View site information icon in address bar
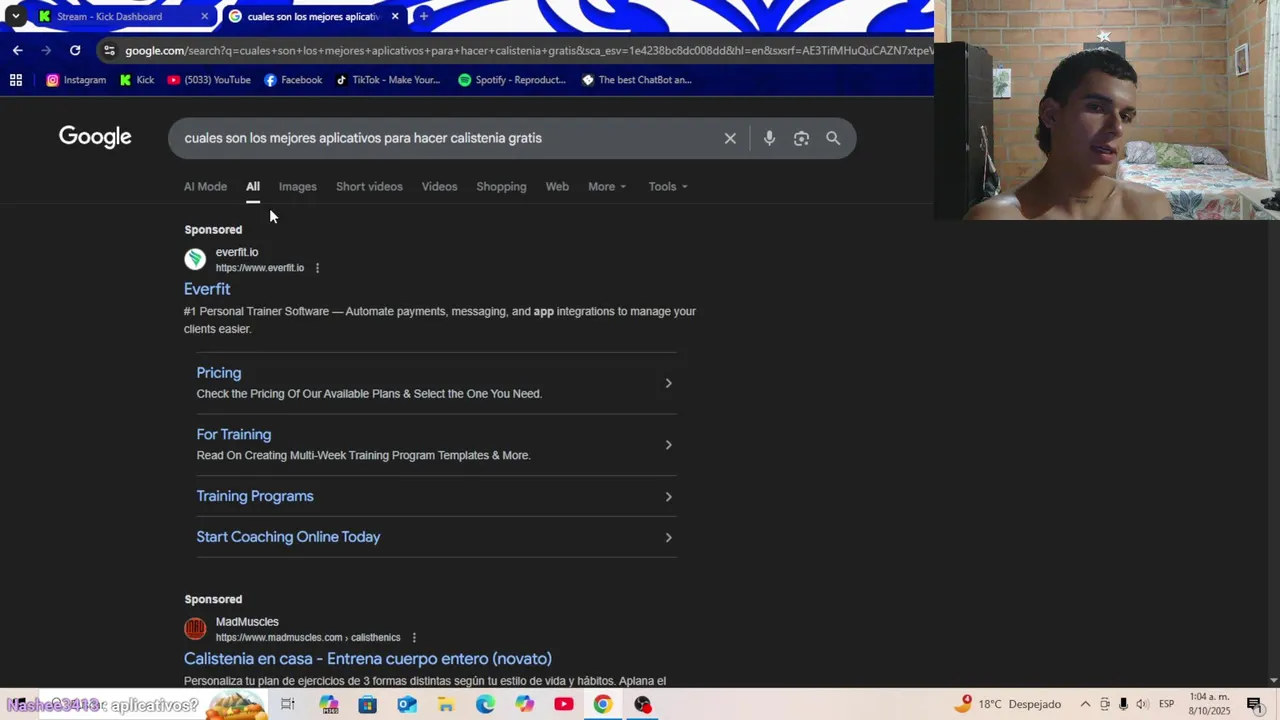The height and width of the screenshot is (720, 1280). click(x=109, y=50)
